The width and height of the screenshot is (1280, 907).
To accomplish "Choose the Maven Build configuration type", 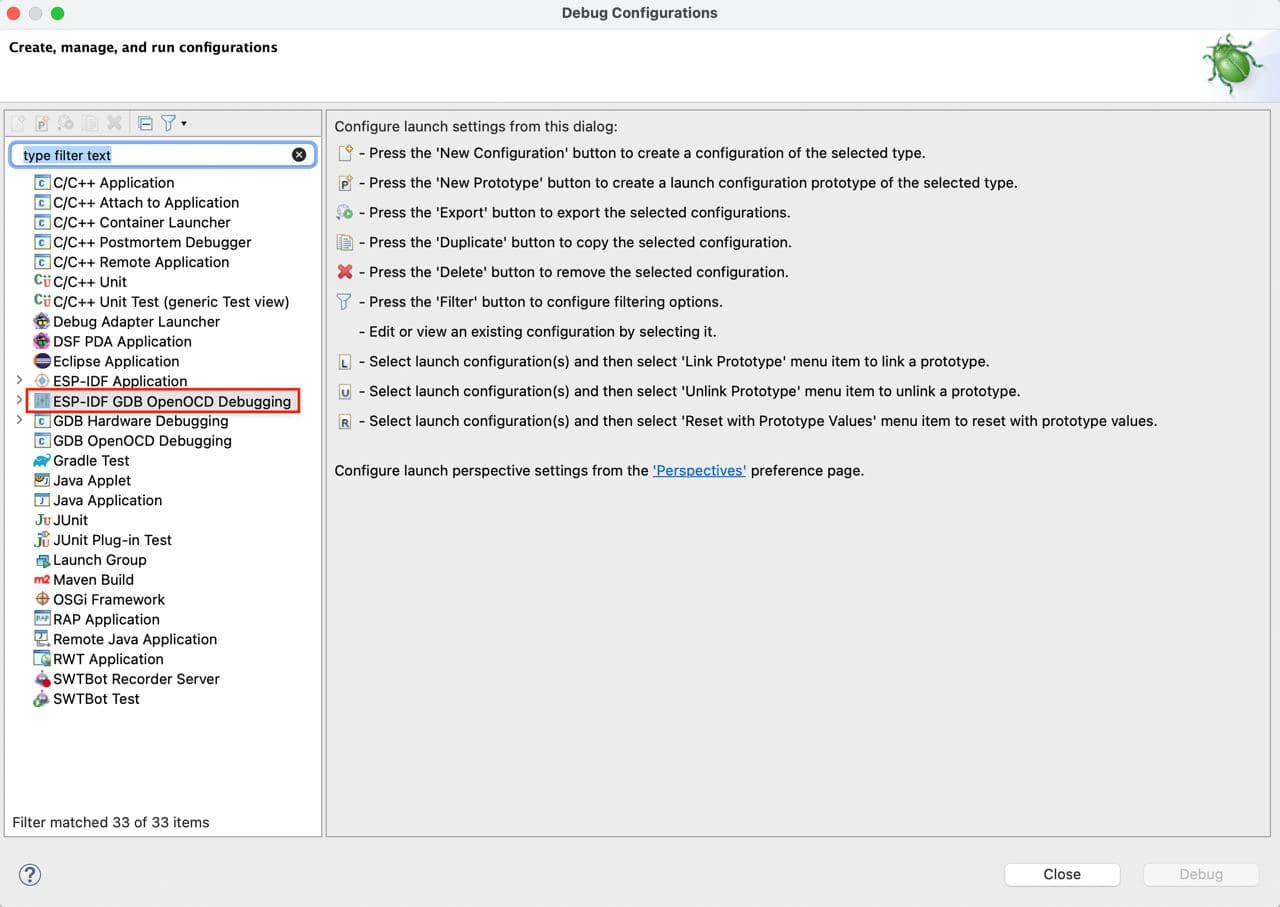I will pyautogui.click(x=93, y=580).
